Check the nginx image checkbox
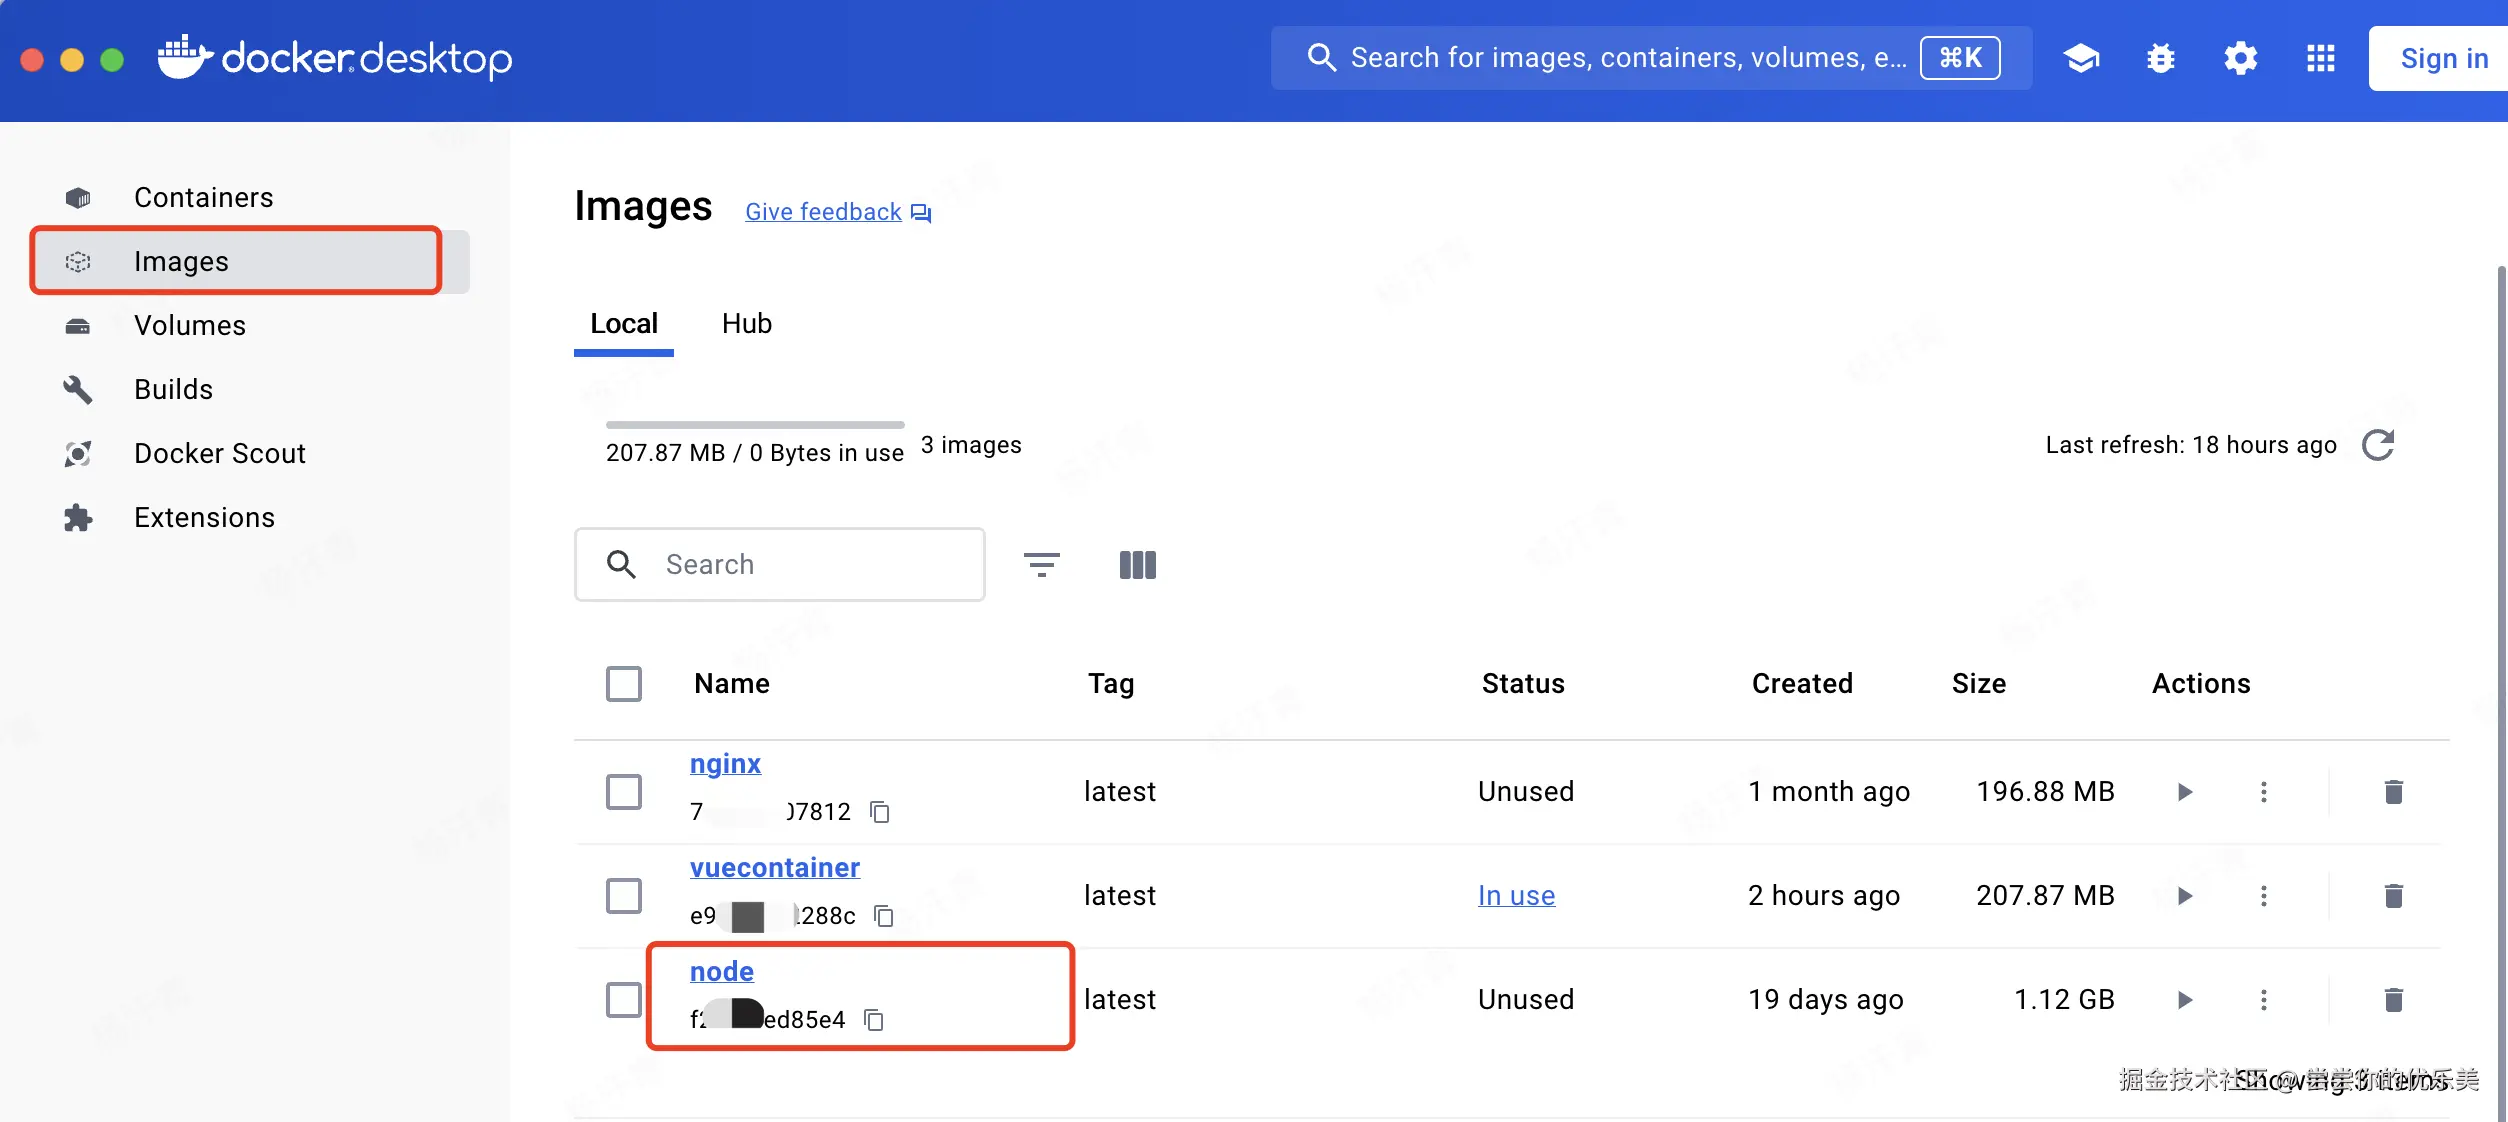 (x=624, y=792)
